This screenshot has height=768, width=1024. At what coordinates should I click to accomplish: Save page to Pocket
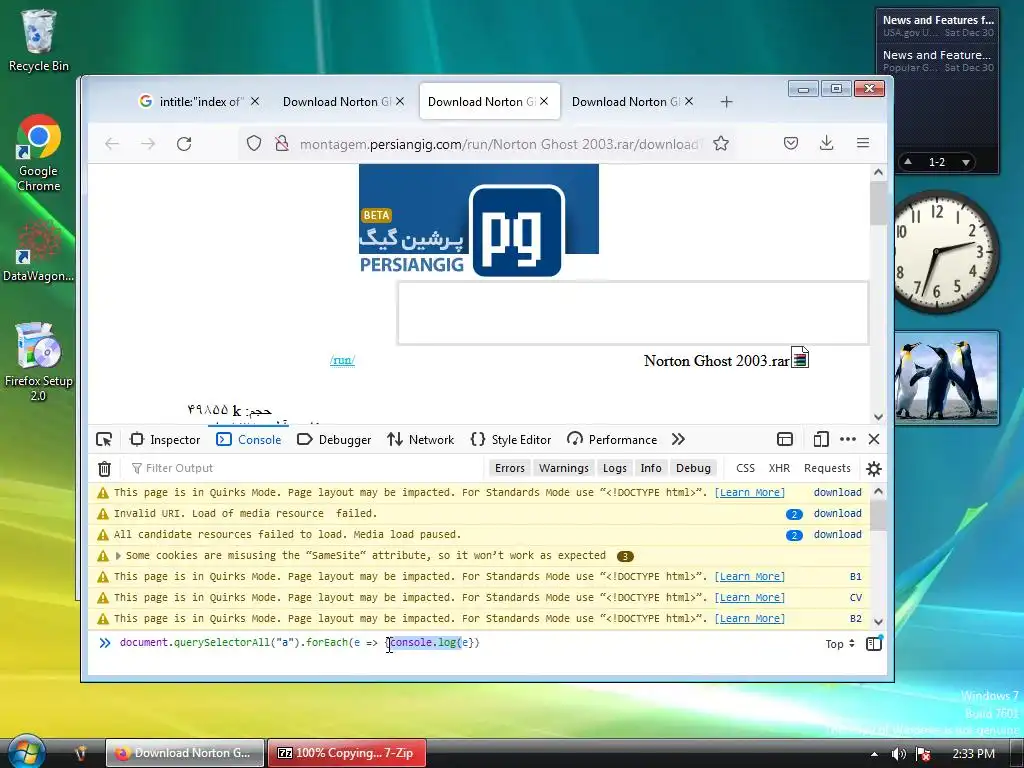pos(791,143)
